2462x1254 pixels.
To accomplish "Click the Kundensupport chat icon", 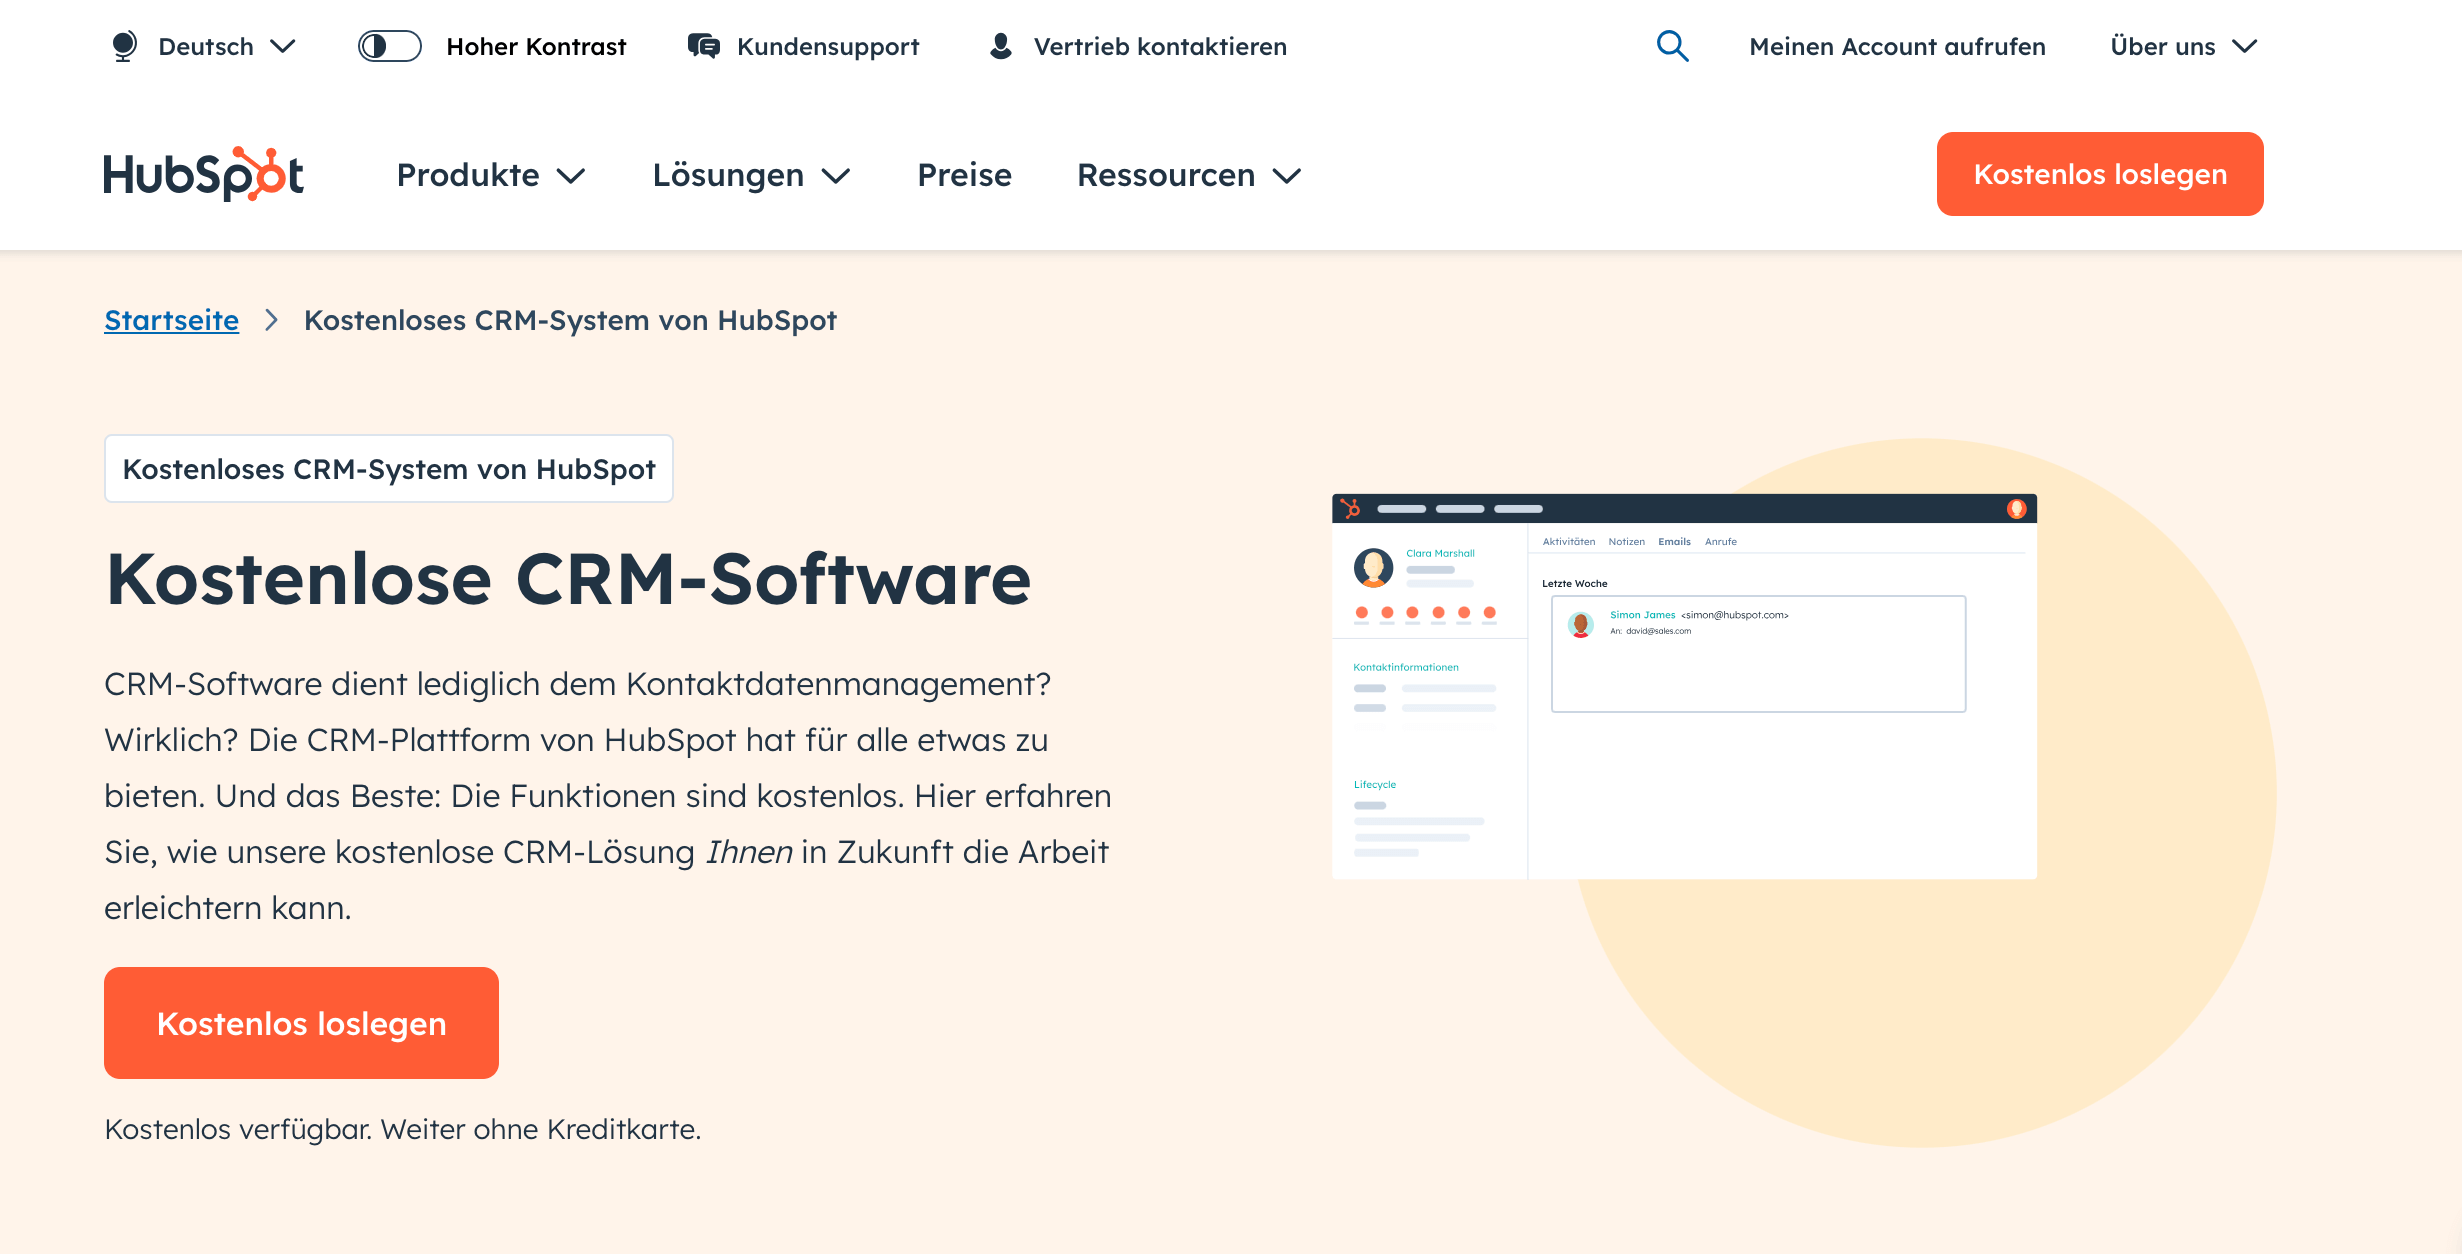I will click(x=704, y=46).
